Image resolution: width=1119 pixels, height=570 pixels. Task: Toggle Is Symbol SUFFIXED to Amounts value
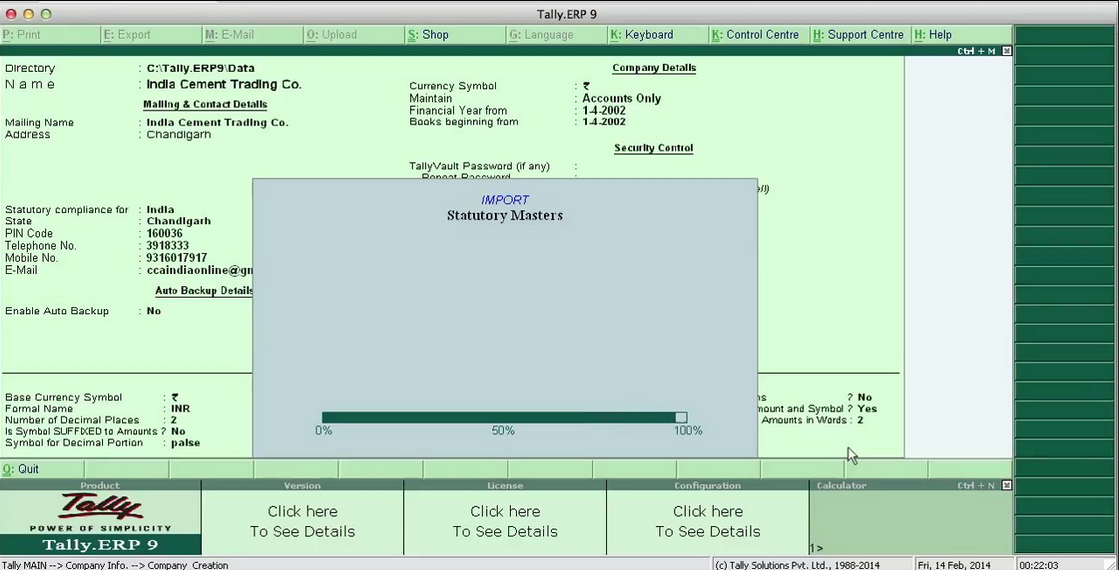178,431
